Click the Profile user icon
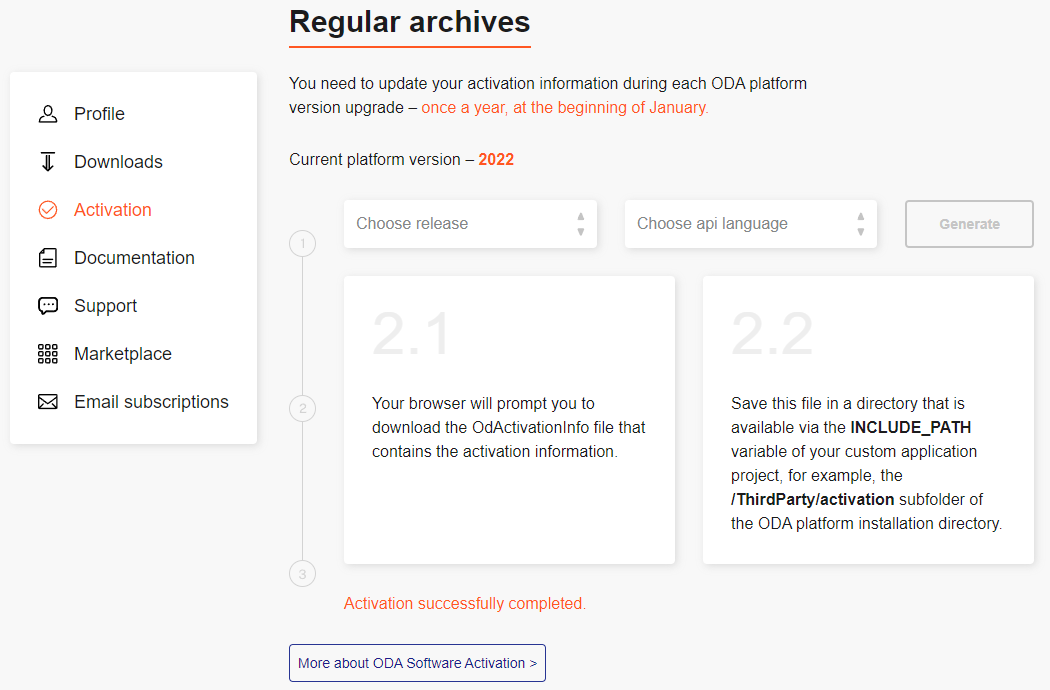 48,114
